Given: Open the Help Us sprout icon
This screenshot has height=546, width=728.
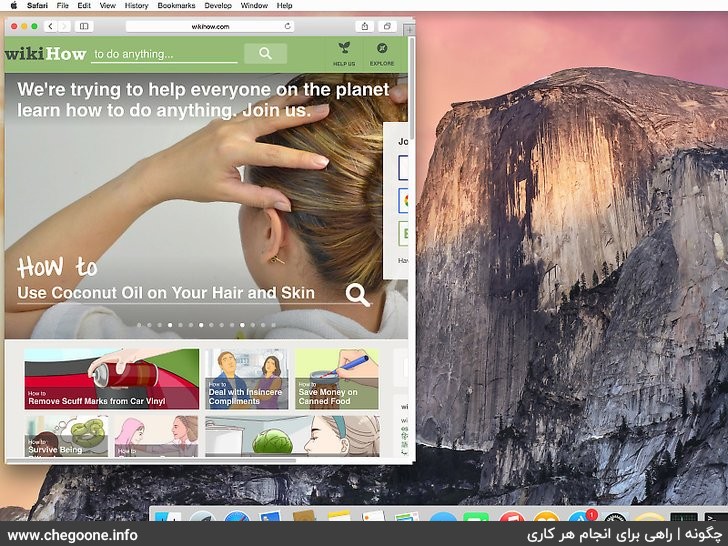Looking at the screenshot, I should tap(344, 53).
